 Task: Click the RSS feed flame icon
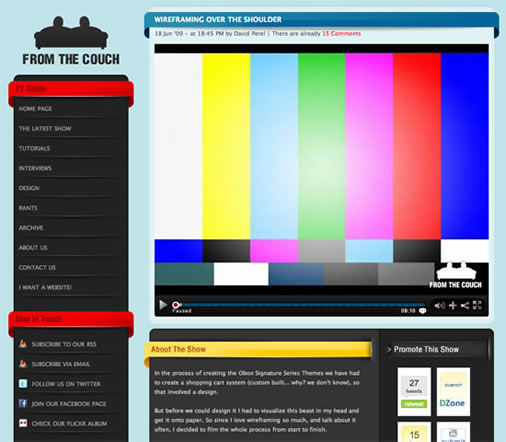[x=23, y=344]
